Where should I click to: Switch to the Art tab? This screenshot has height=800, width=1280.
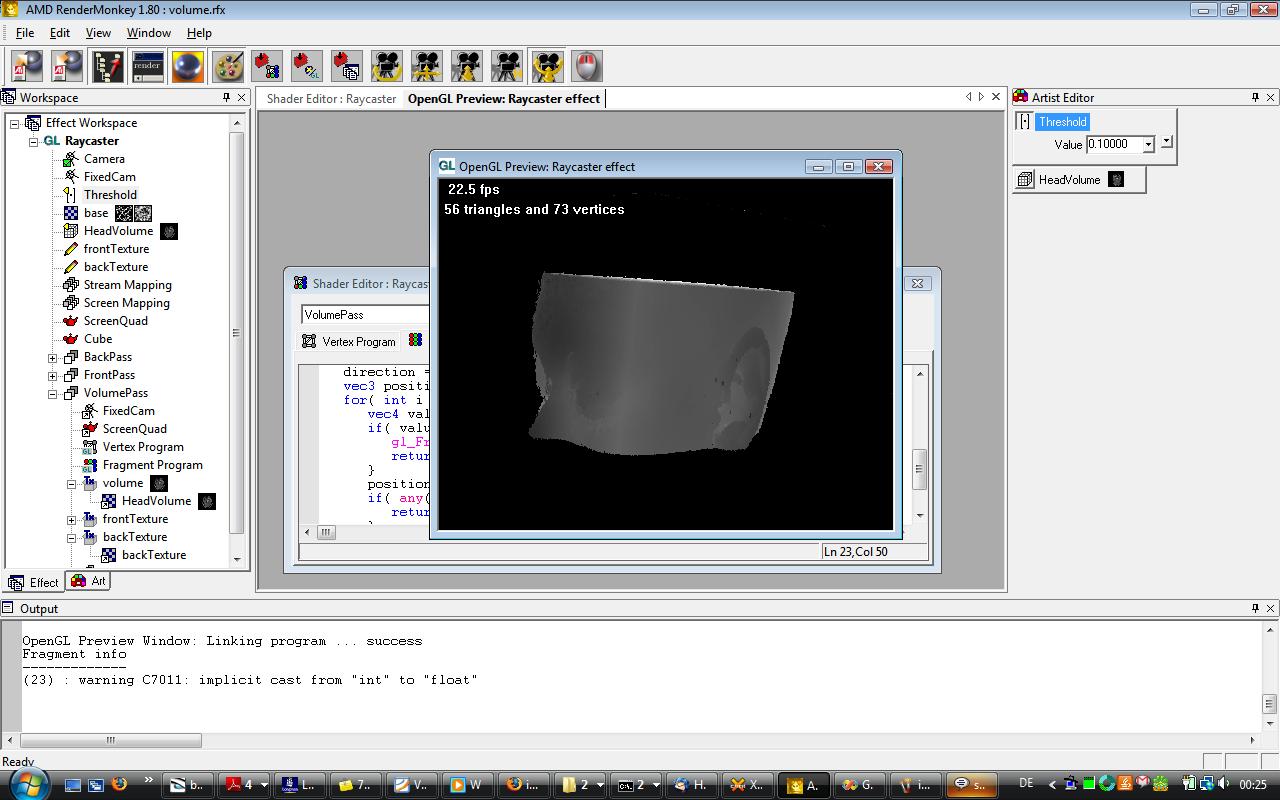tap(89, 581)
